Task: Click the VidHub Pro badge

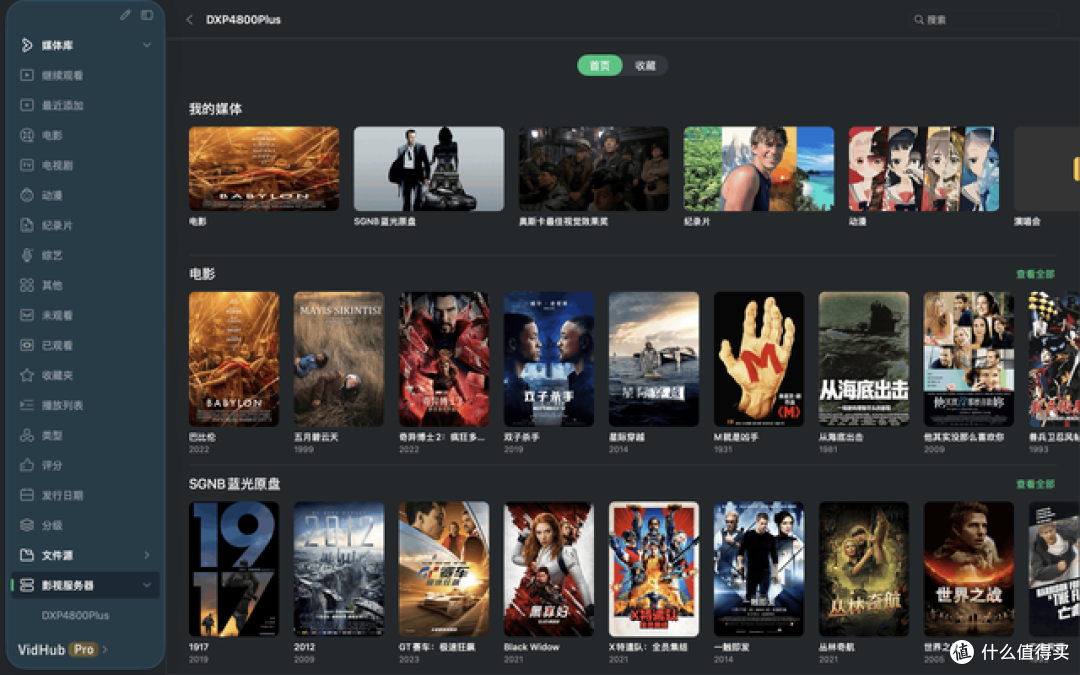Action: [x=84, y=649]
